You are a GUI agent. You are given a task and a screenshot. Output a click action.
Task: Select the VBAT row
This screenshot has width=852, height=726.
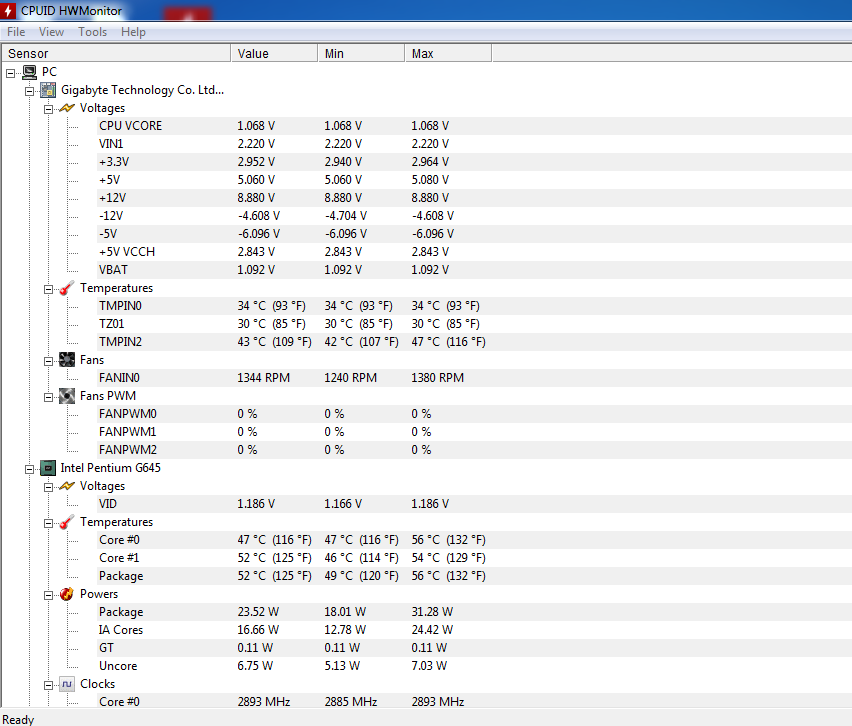[473, 270]
